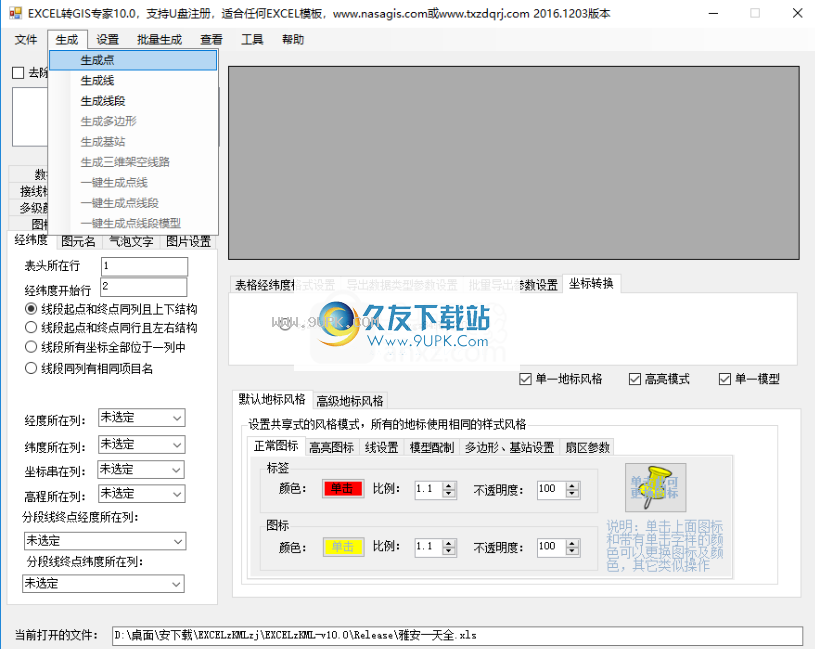Viewport: 815px width, 649px height.
Task: Switch to the 多边形、基站设置 tab
Action: [x=509, y=447]
